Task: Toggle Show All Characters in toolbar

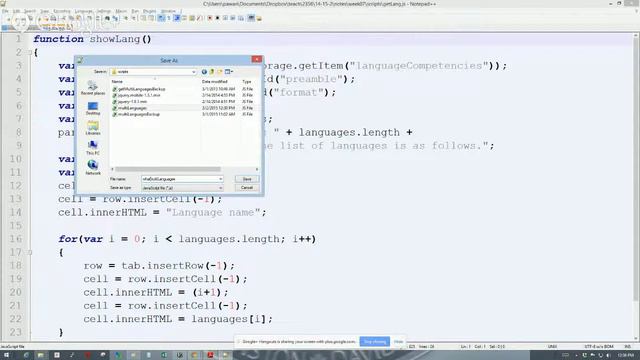Action: pyautogui.click(x=169, y=18)
